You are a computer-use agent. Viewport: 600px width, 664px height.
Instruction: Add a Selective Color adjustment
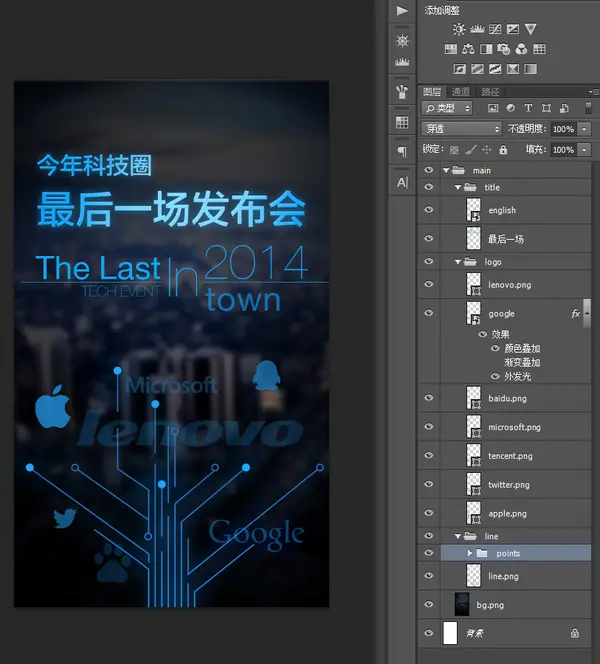click(x=513, y=69)
